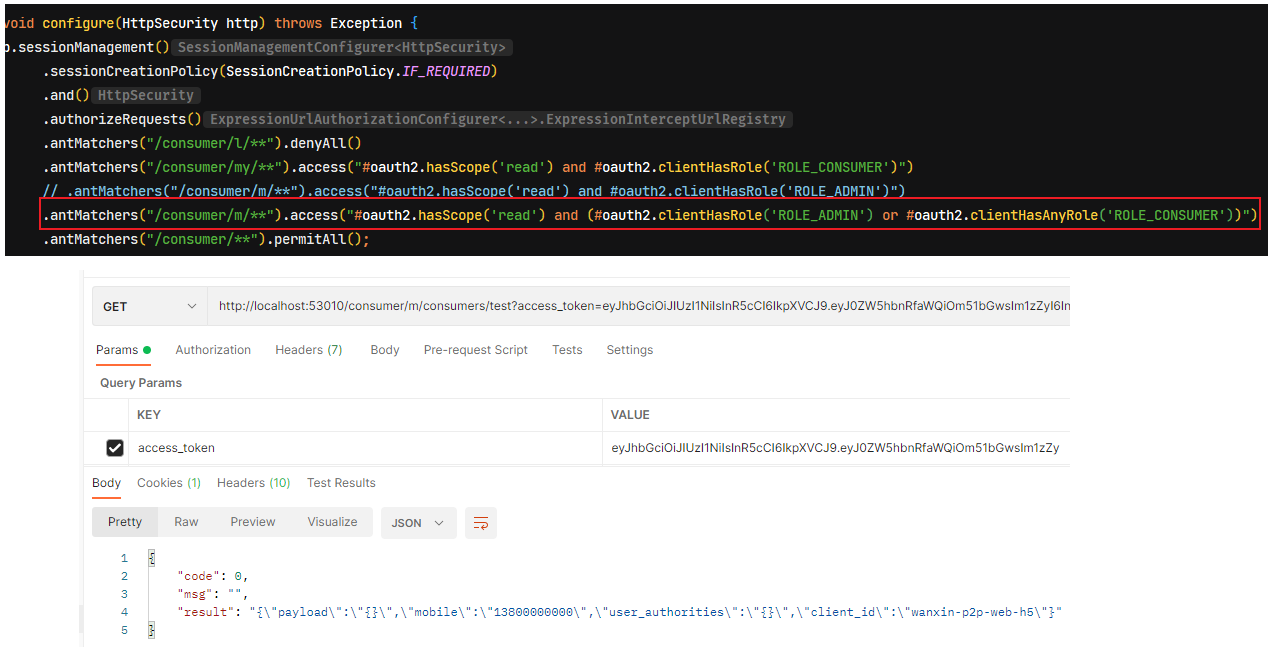Switch to the Tests tab
Screen dimensions: 1270x647
pyautogui.click(x=567, y=350)
